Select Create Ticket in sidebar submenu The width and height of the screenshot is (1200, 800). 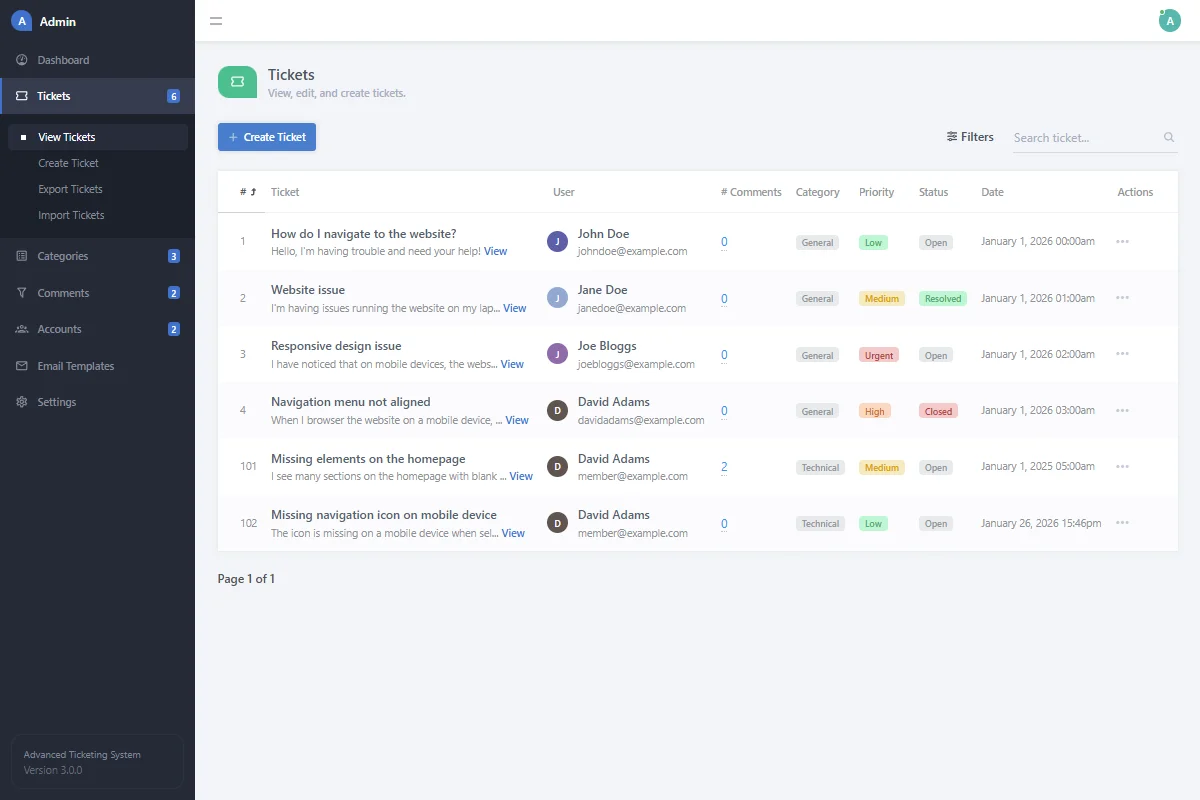click(68, 163)
